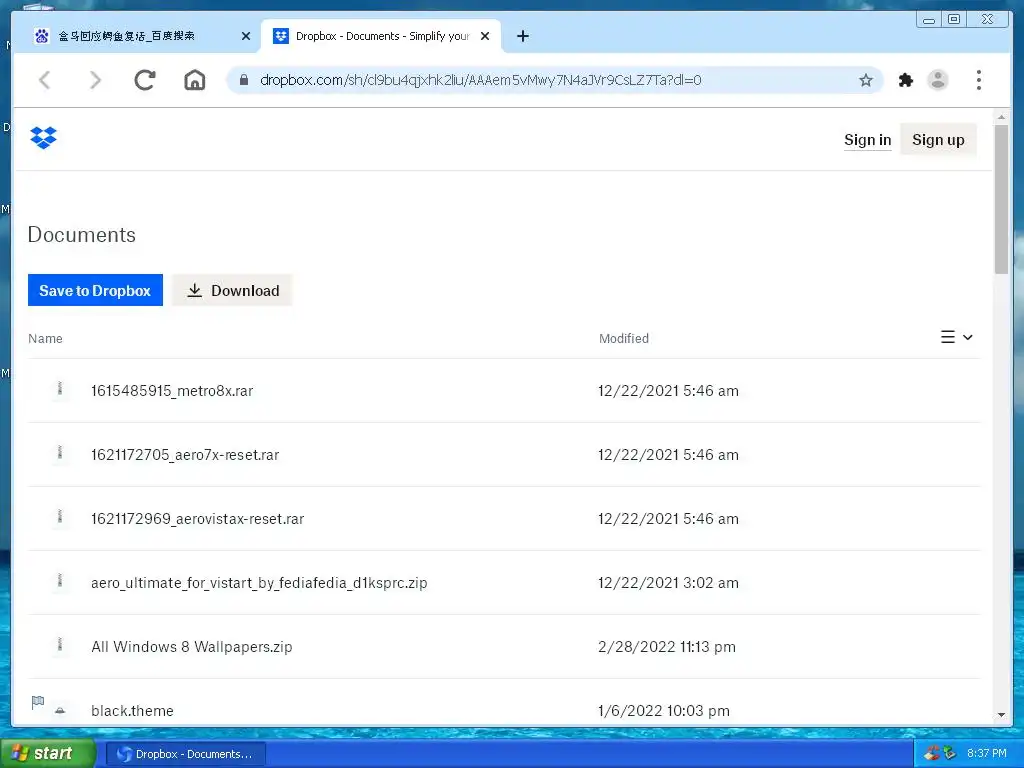This screenshot has width=1024, height=768.
Task: Open a new tab with the plus button
Action: pos(522,36)
